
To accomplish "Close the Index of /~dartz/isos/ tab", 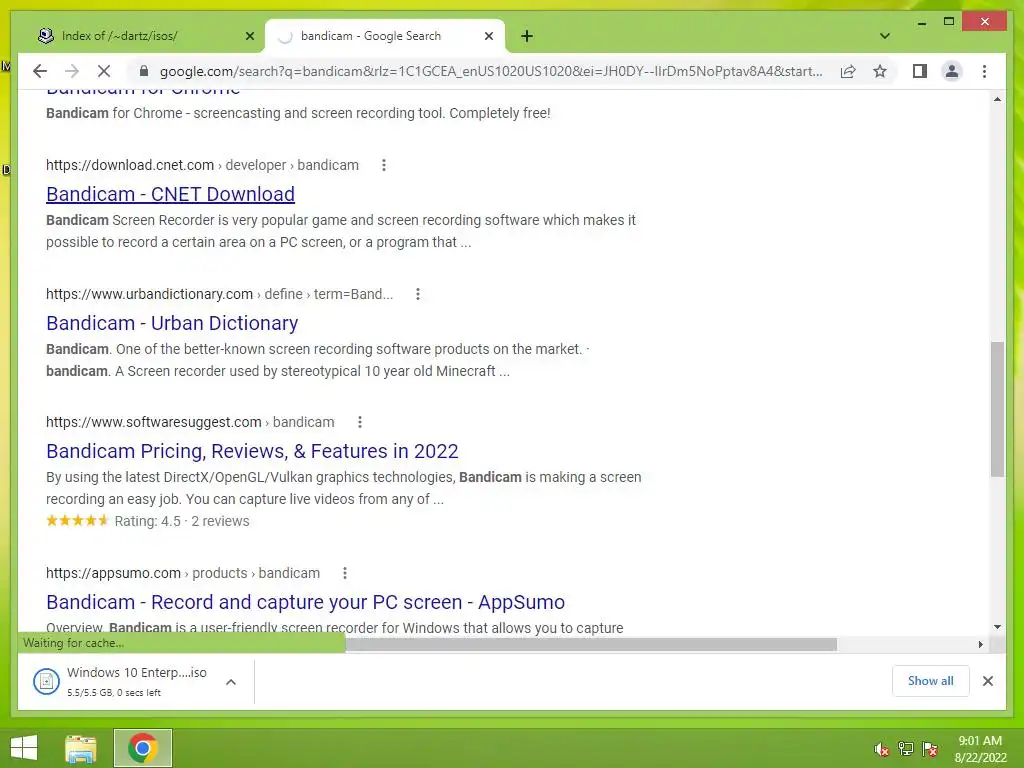I will (x=249, y=36).
